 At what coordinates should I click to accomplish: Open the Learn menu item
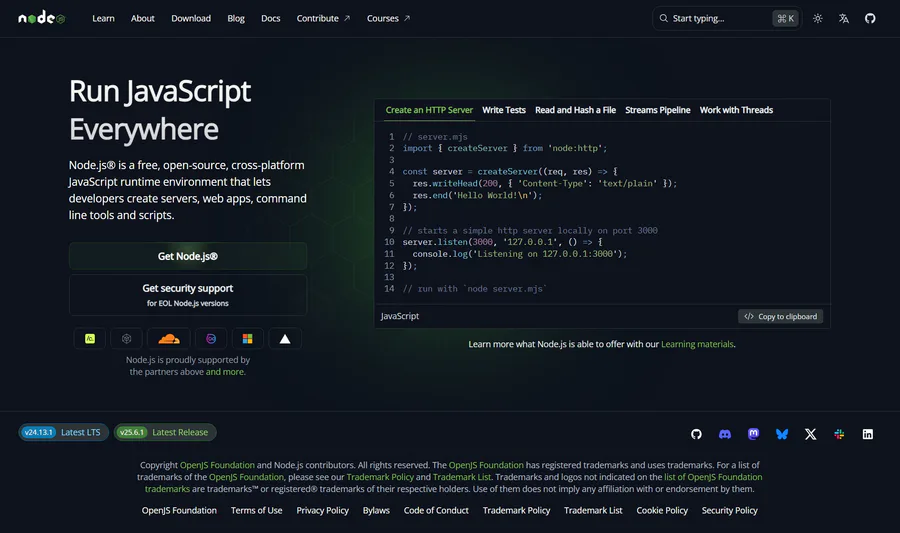click(103, 18)
